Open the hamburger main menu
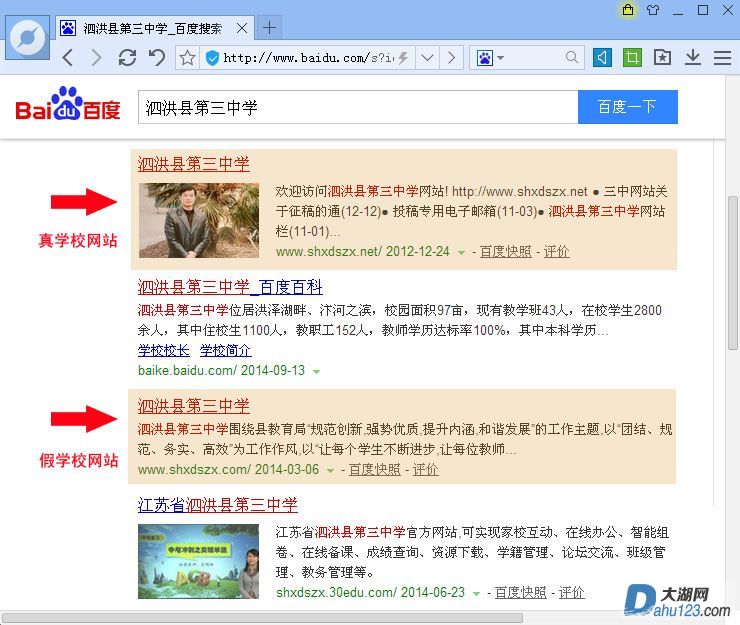The image size is (740, 625). click(x=723, y=58)
